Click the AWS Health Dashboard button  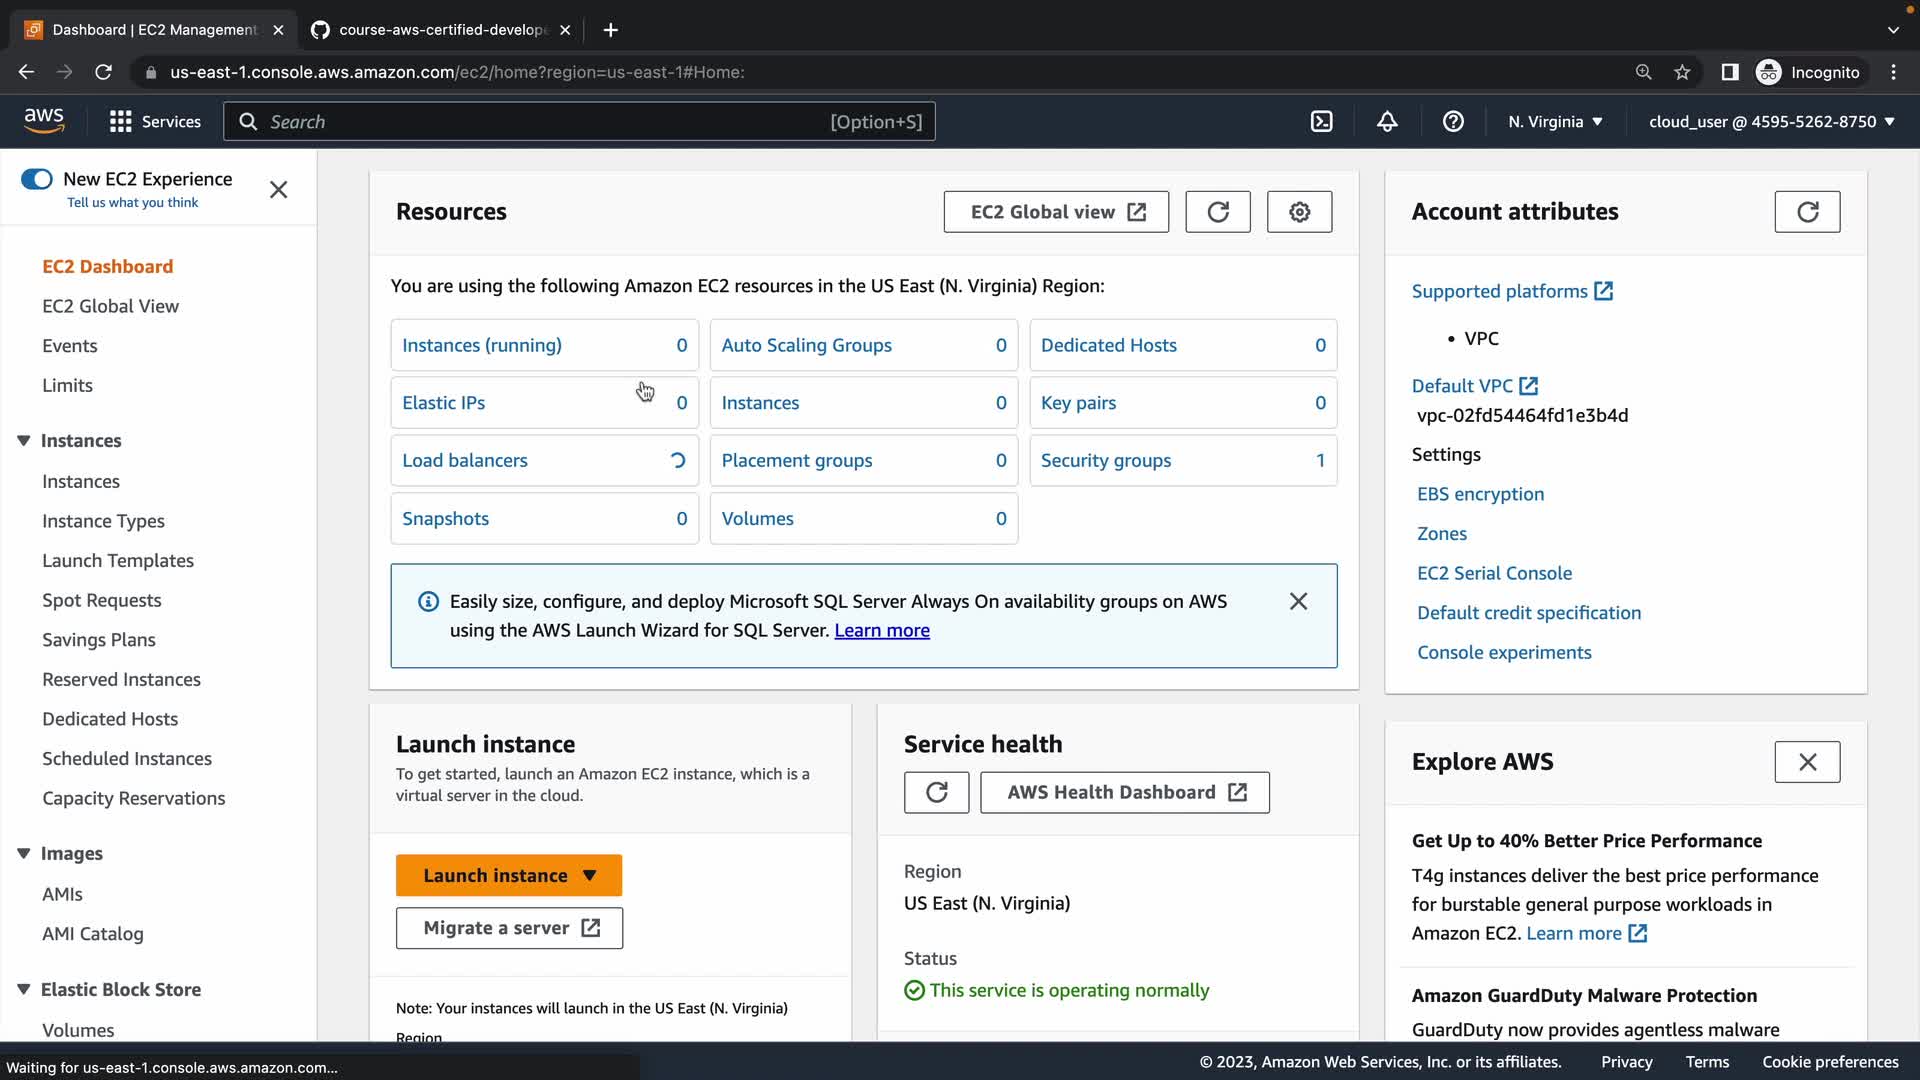(x=1125, y=792)
